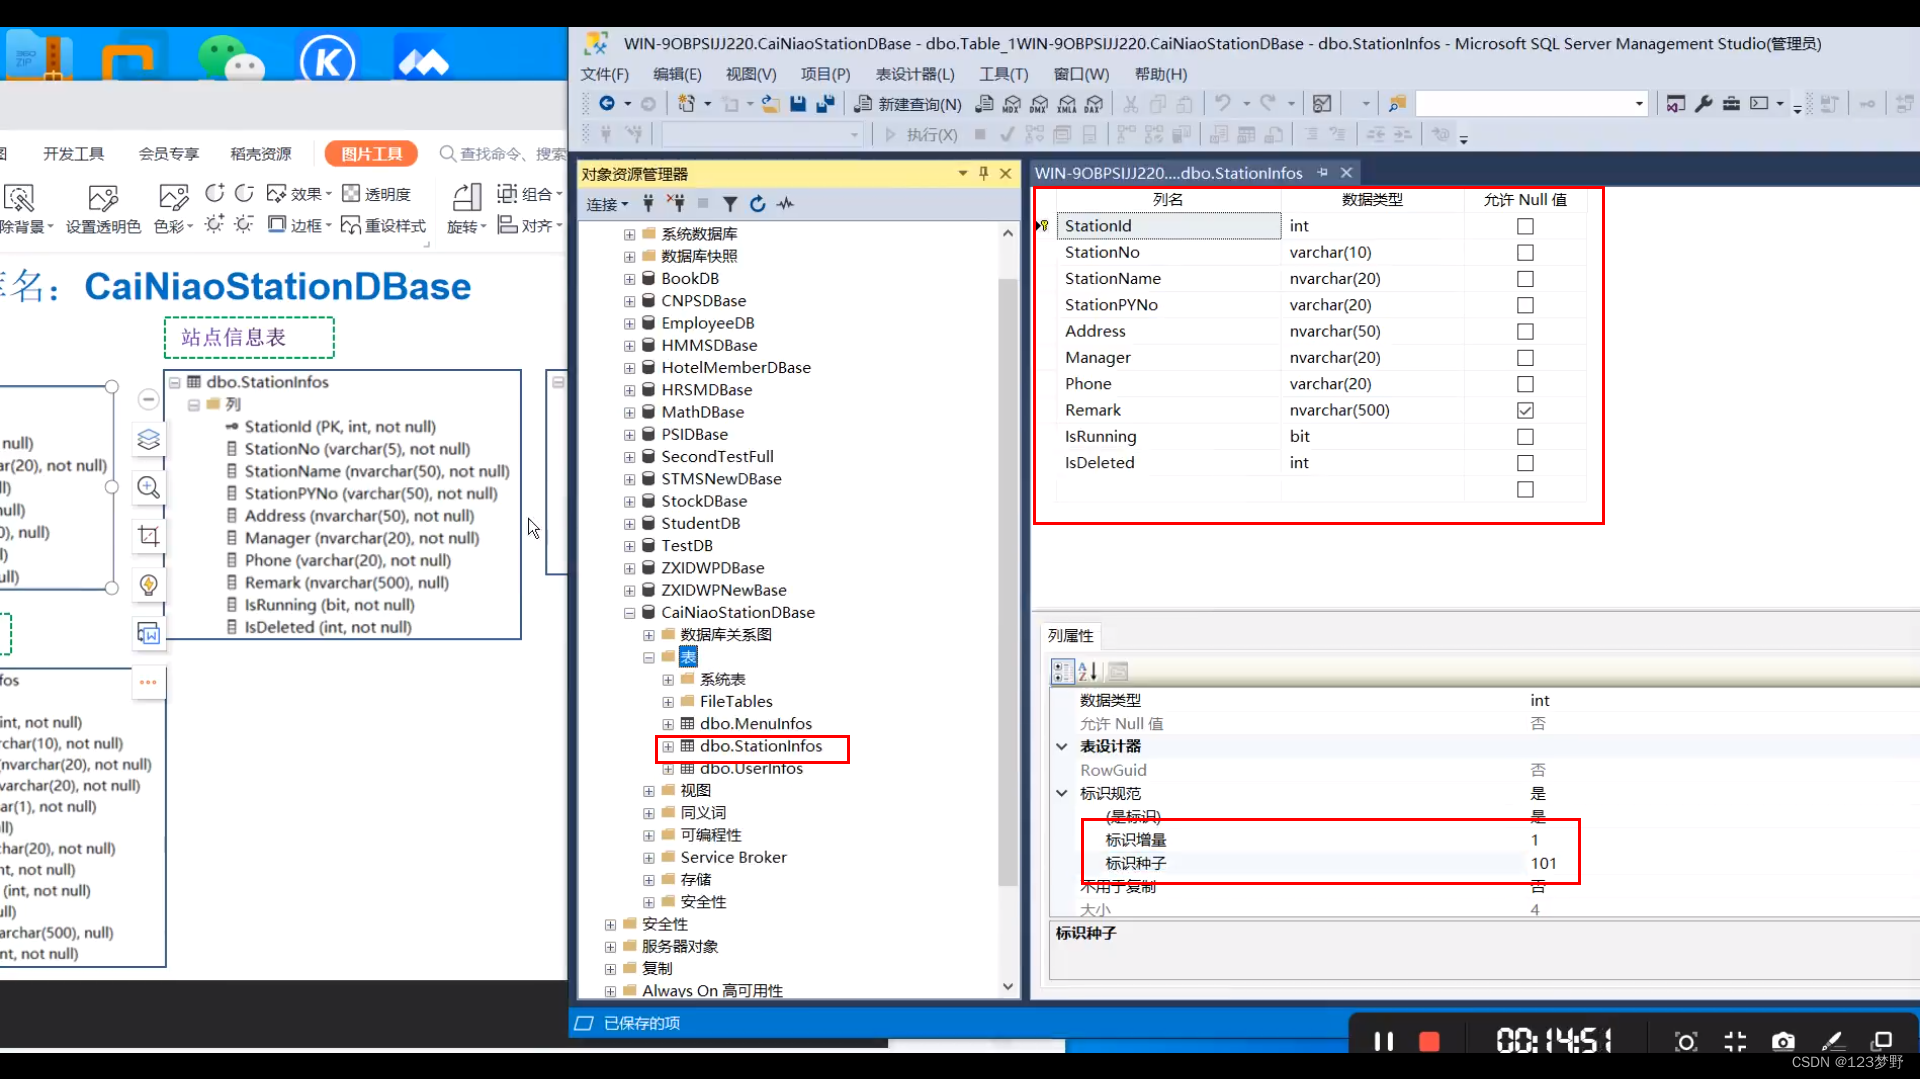Click the zoom magnifier icon in image side toolbar
The image size is (1920, 1079).
click(148, 487)
